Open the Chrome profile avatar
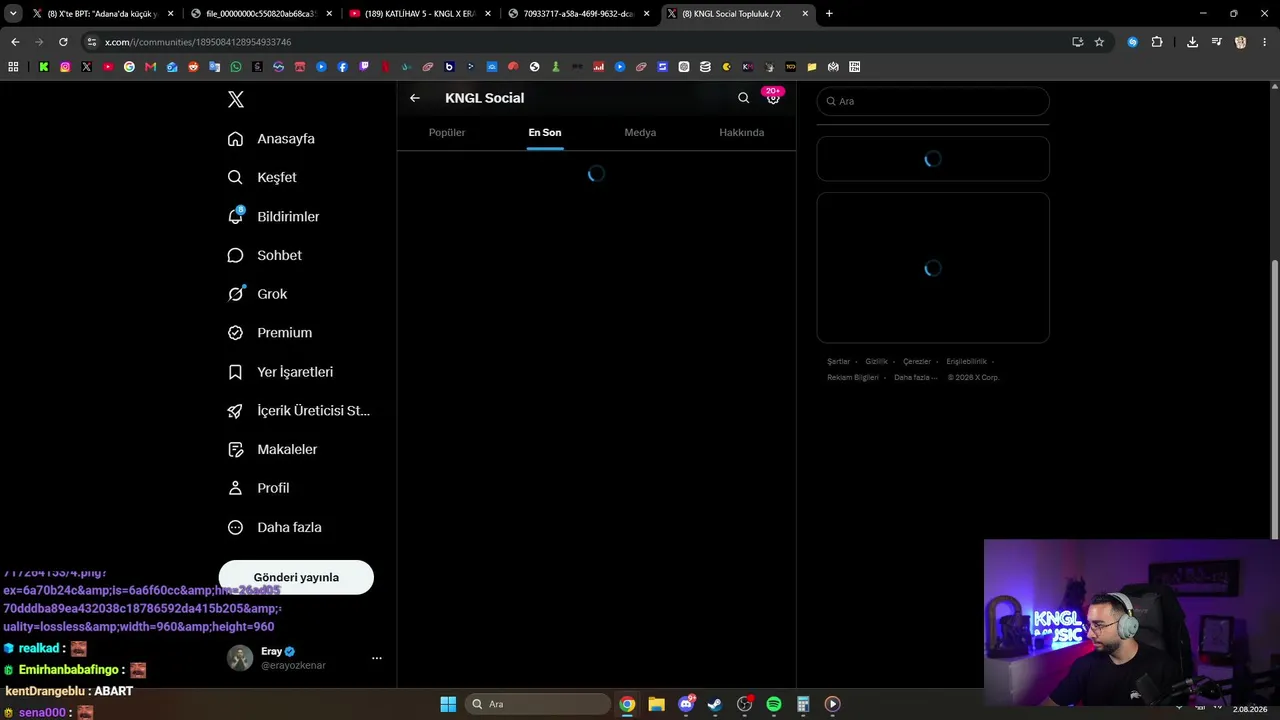Image resolution: width=1280 pixels, height=720 pixels. click(x=1241, y=42)
